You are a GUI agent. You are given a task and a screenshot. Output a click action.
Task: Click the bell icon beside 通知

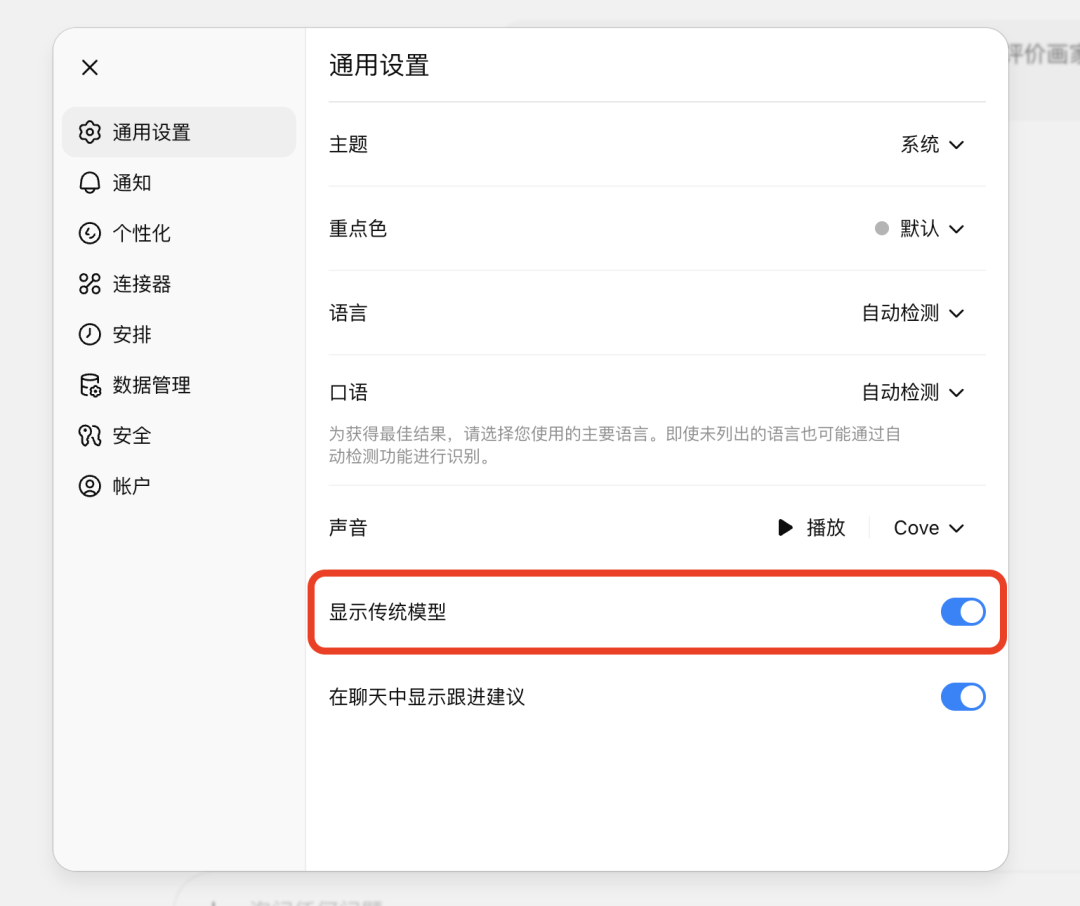click(90, 183)
